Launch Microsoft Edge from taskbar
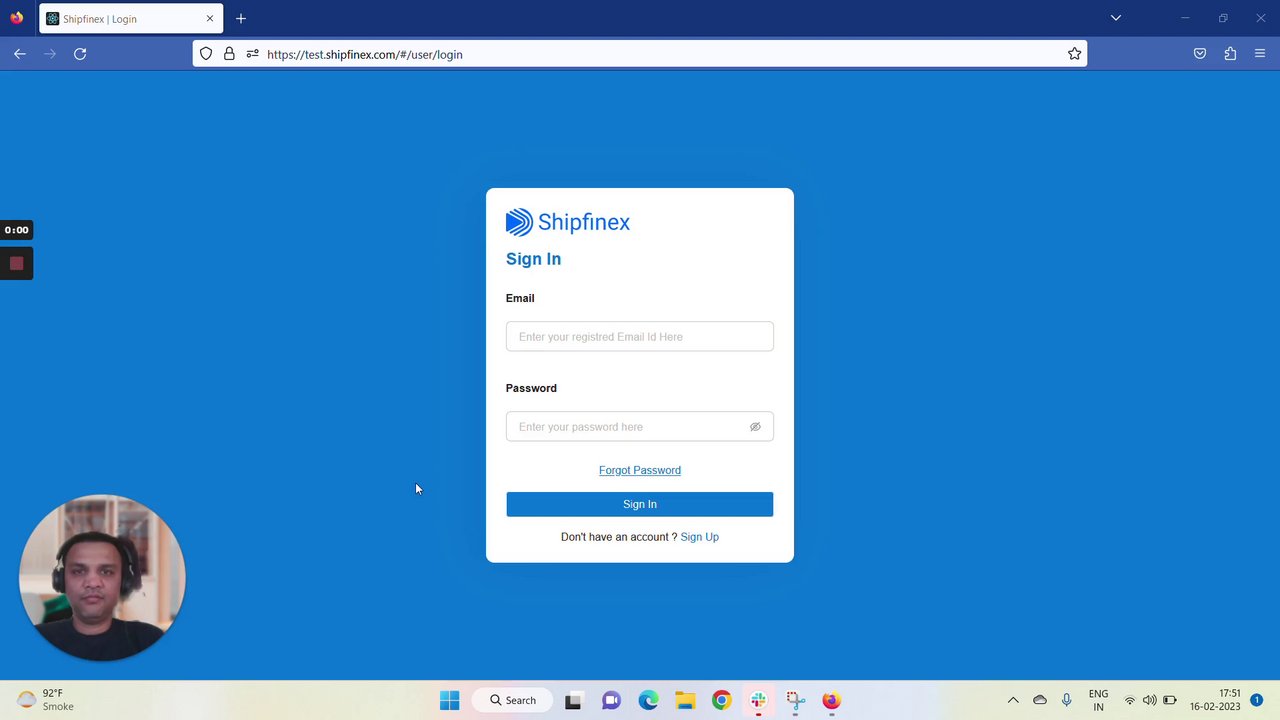 (x=648, y=700)
